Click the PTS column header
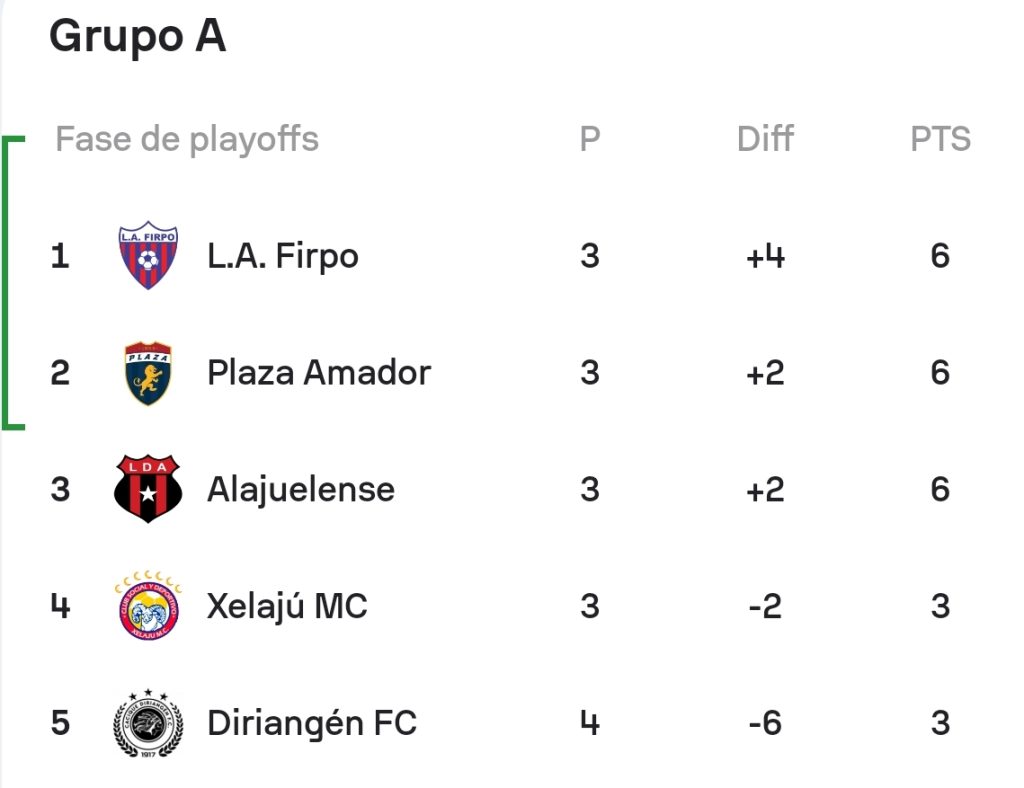 [940, 138]
